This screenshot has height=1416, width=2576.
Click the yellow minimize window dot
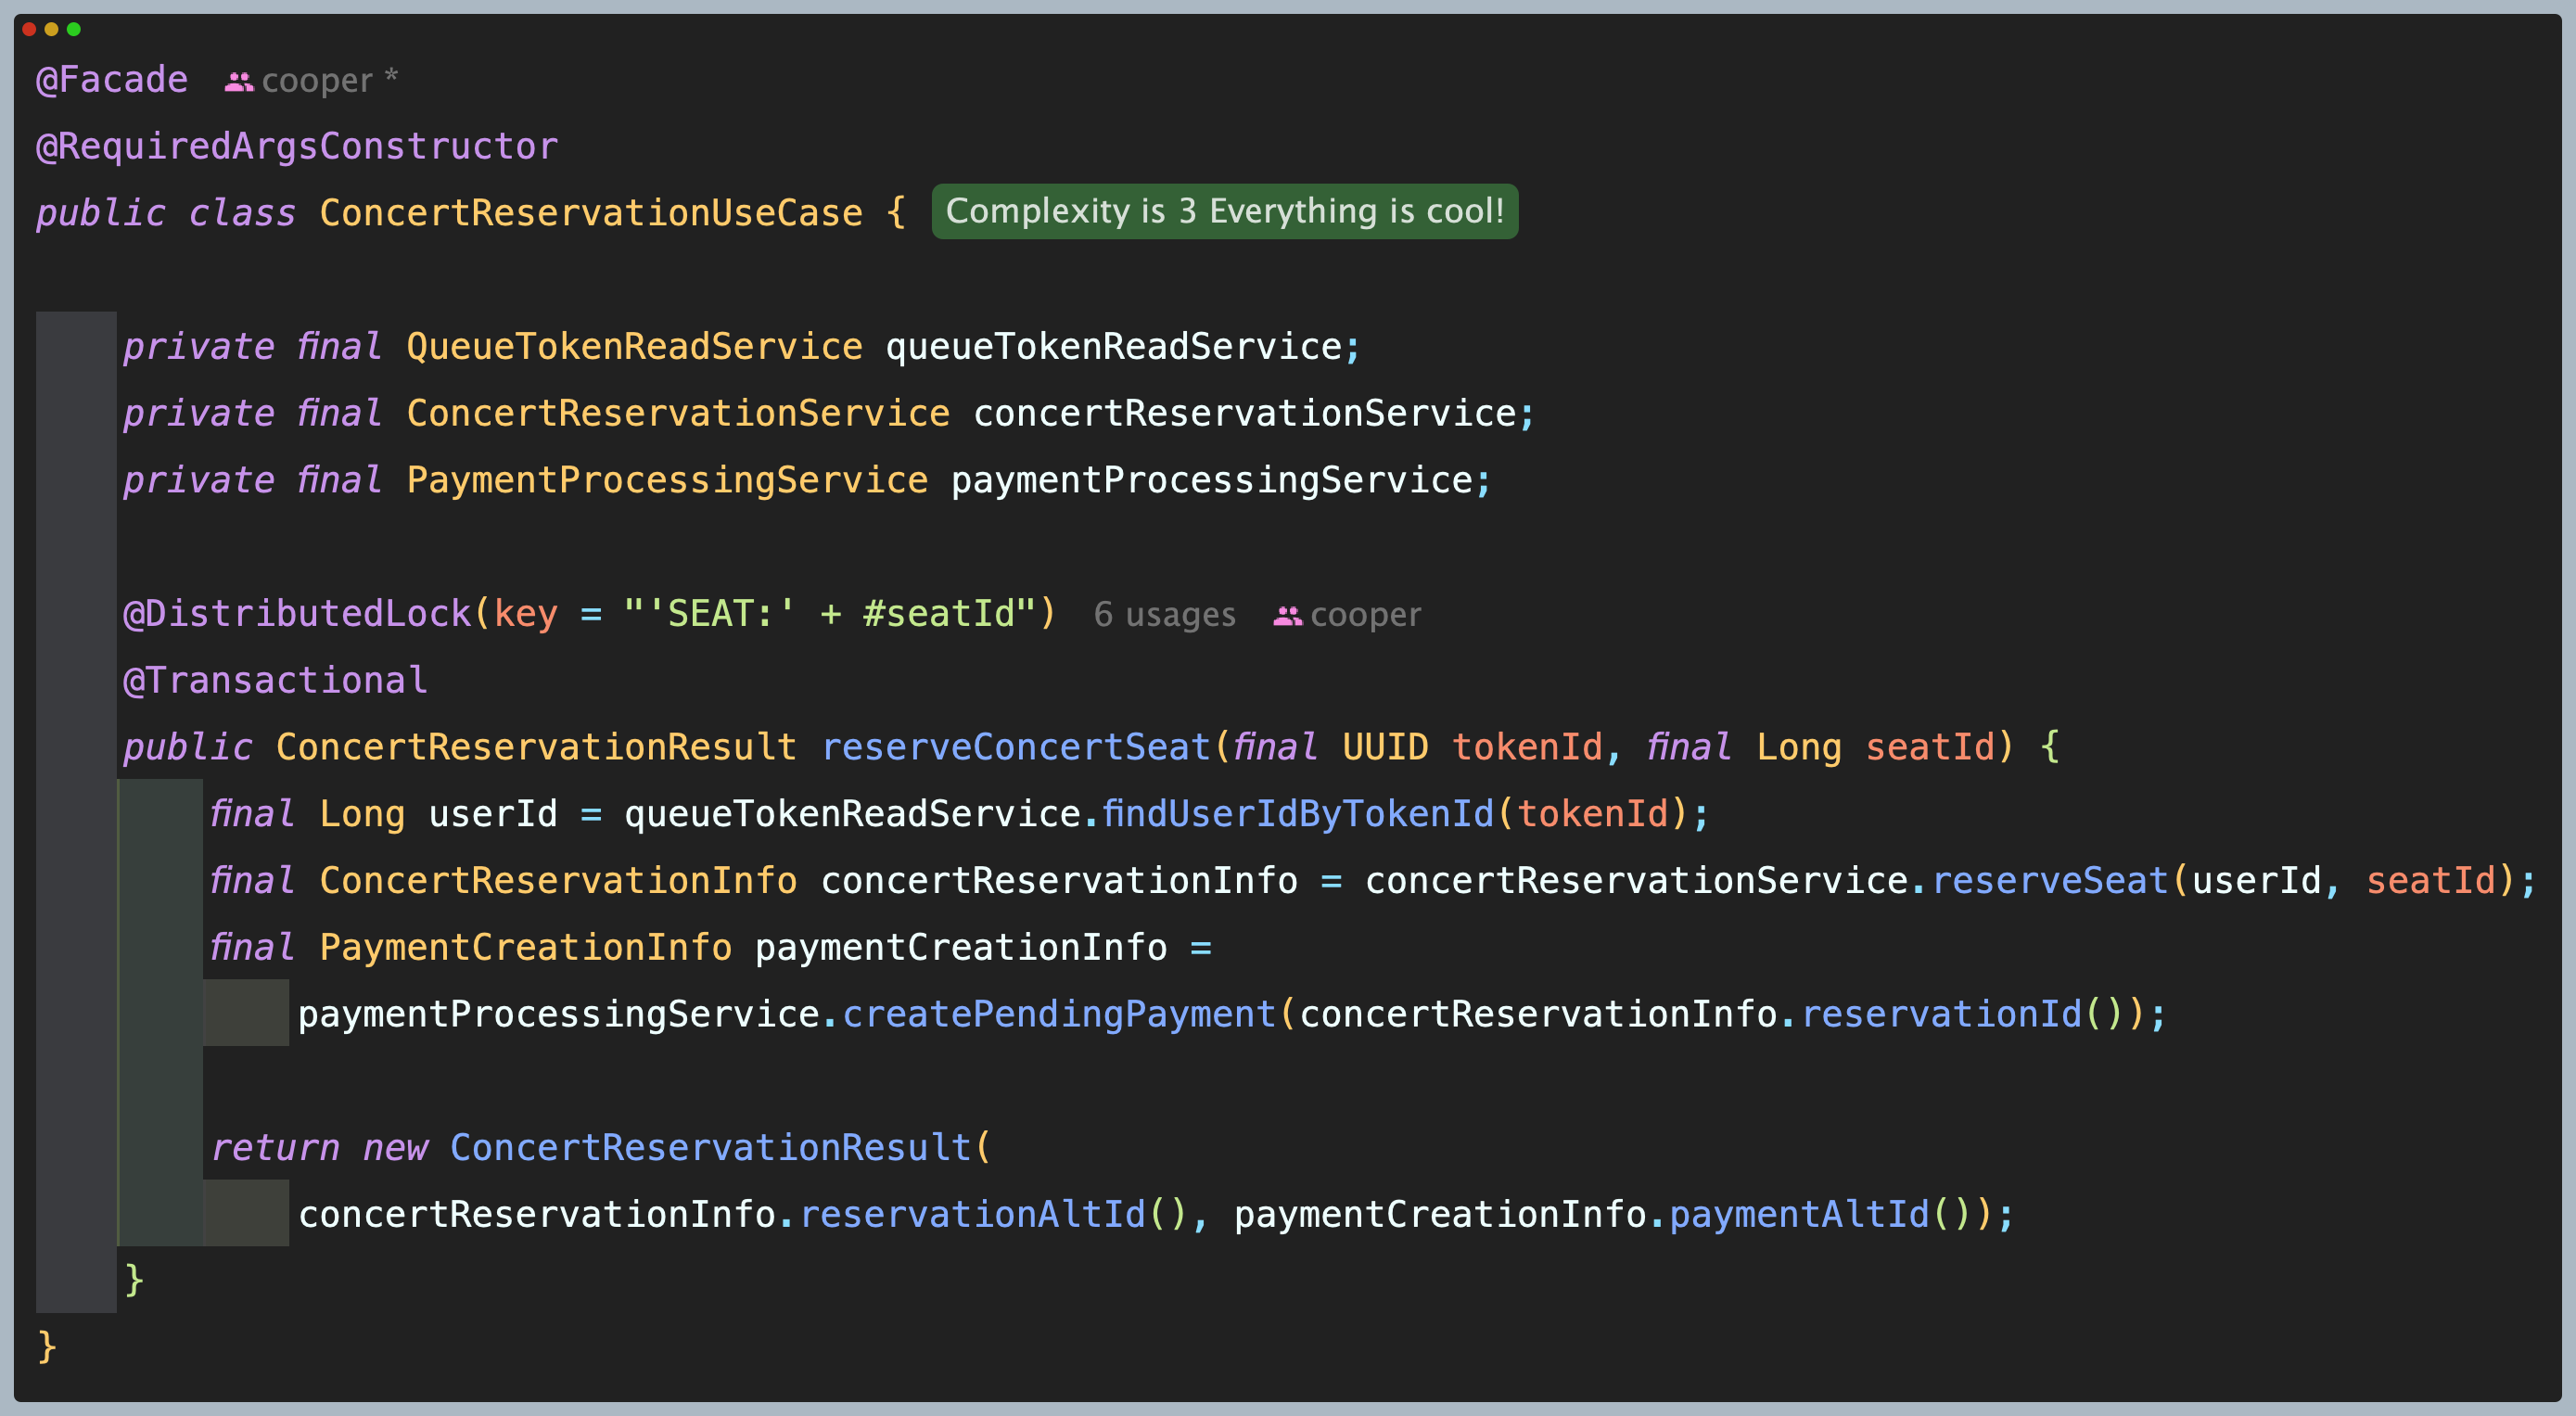click(51, 29)
